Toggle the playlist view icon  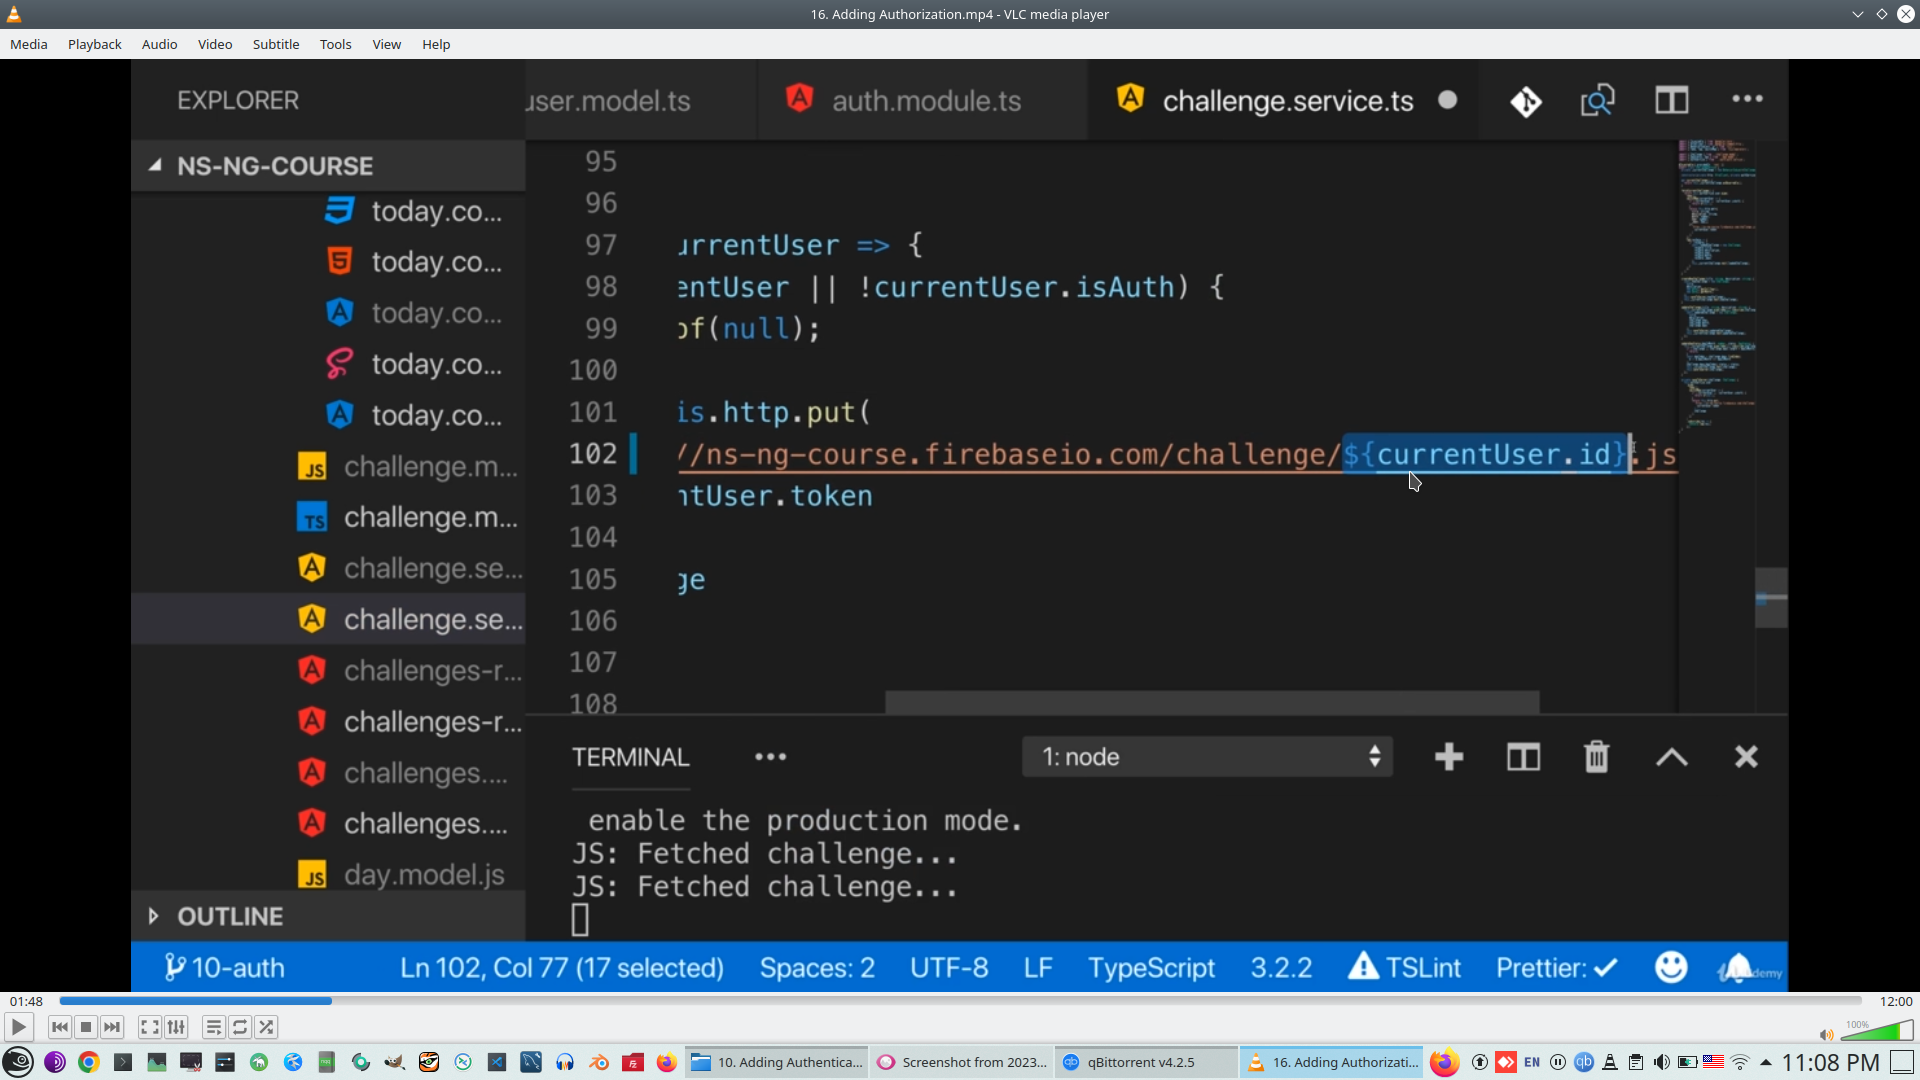pos(213,1027)
